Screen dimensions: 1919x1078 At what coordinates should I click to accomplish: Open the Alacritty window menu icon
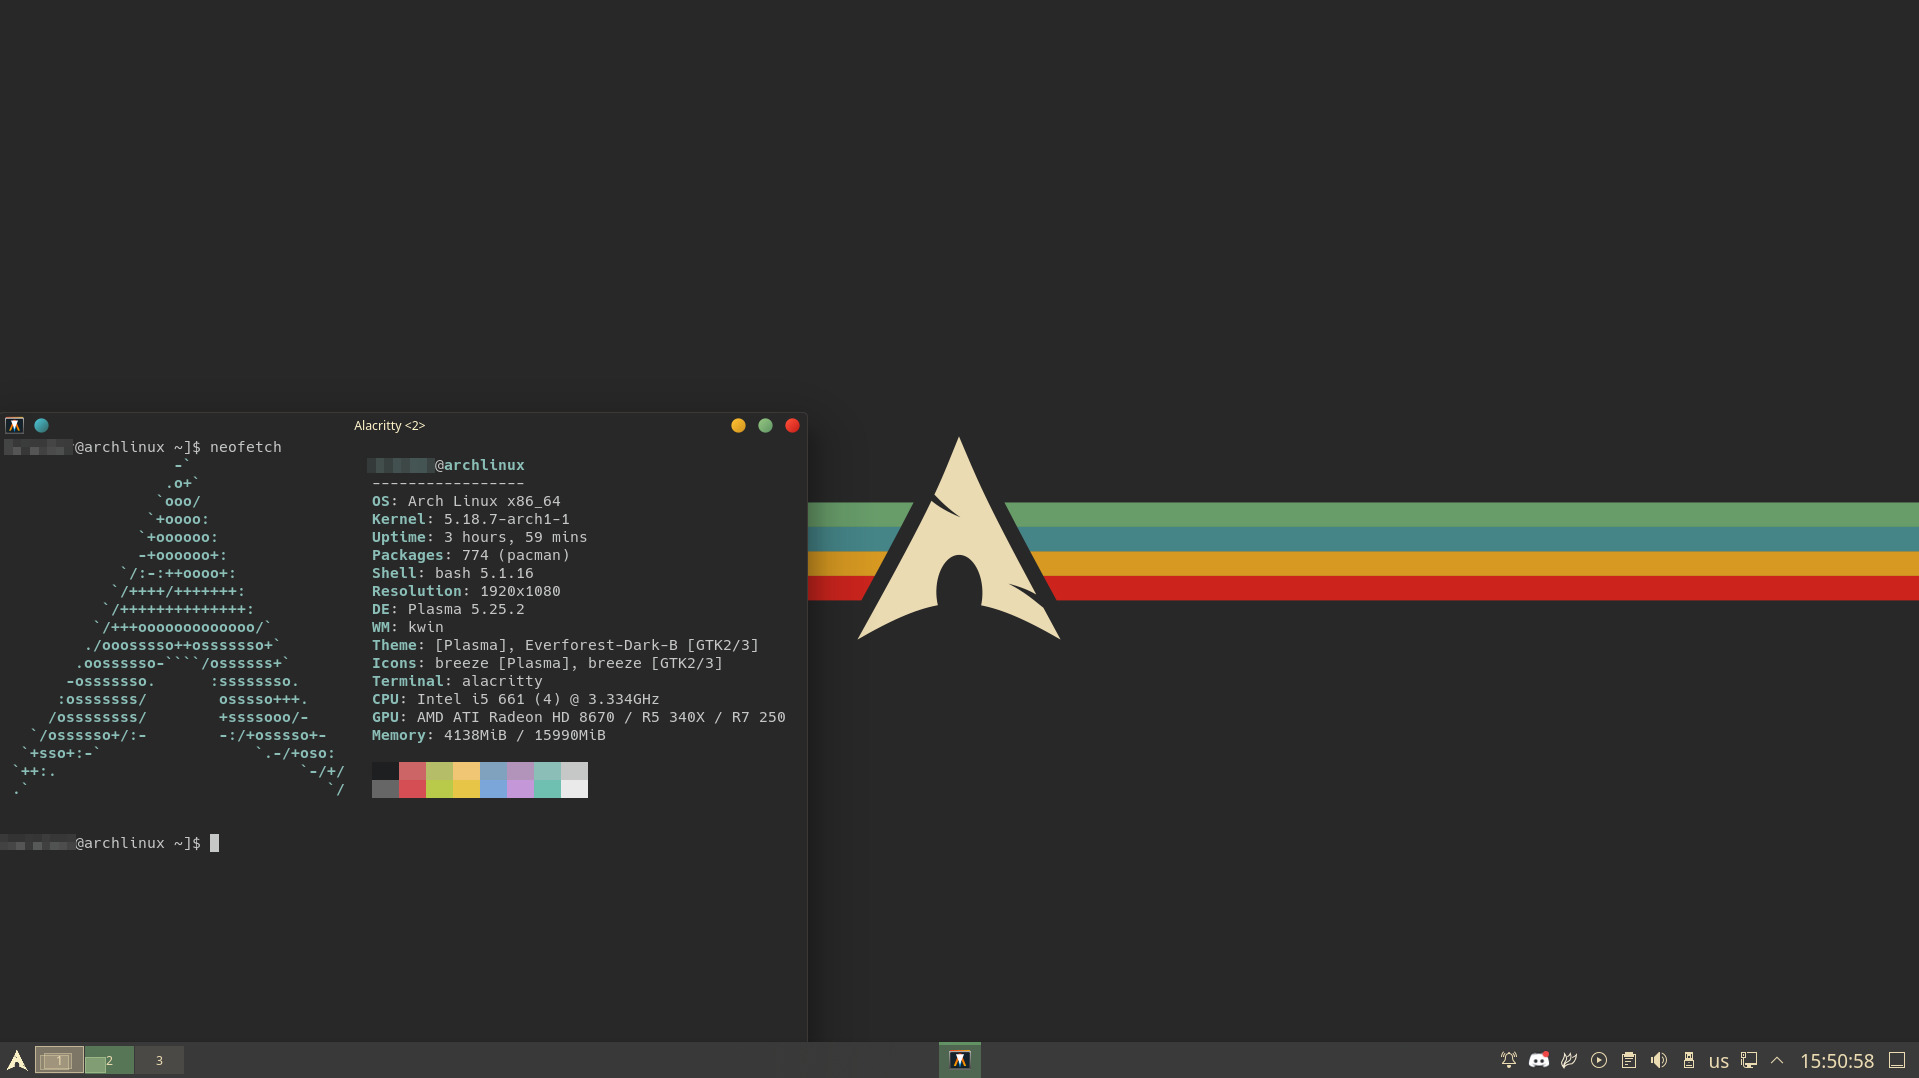click(14, 425)
